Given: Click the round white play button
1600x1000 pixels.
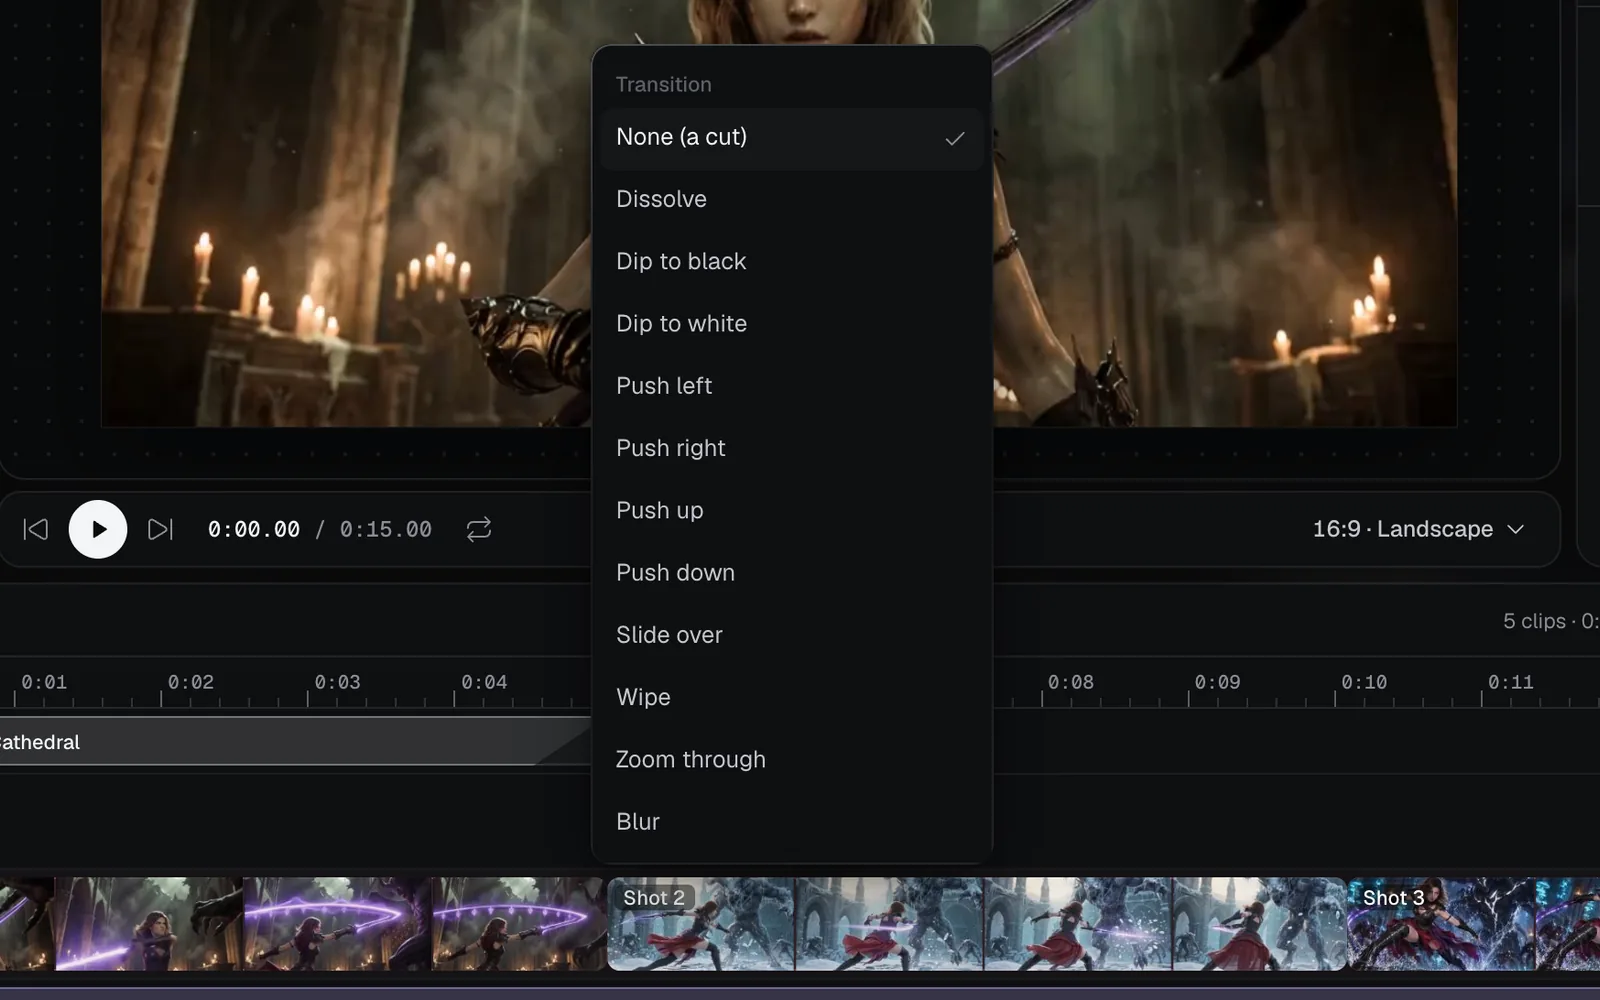Looking at the screenshot, I should (x=98, y=529).
